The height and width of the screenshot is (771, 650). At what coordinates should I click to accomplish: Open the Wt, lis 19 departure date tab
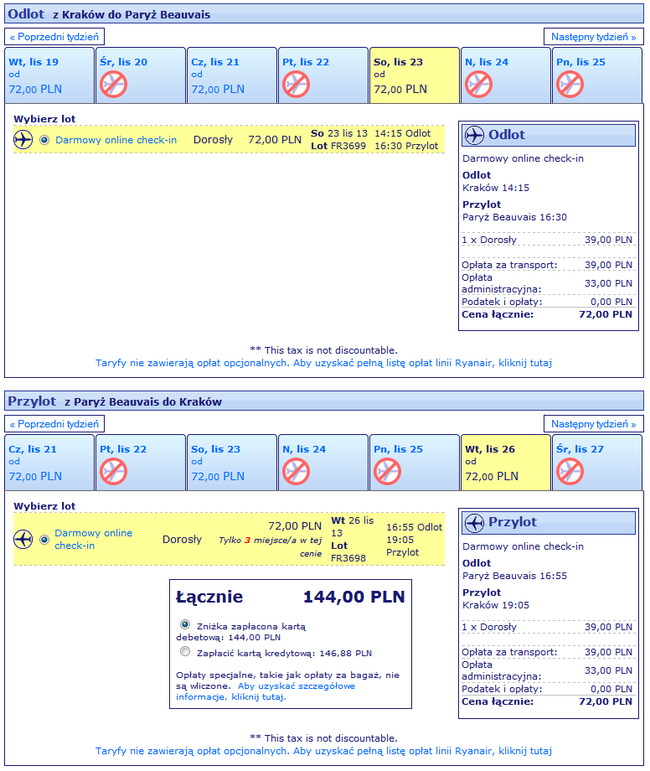(x=50, y=75)
